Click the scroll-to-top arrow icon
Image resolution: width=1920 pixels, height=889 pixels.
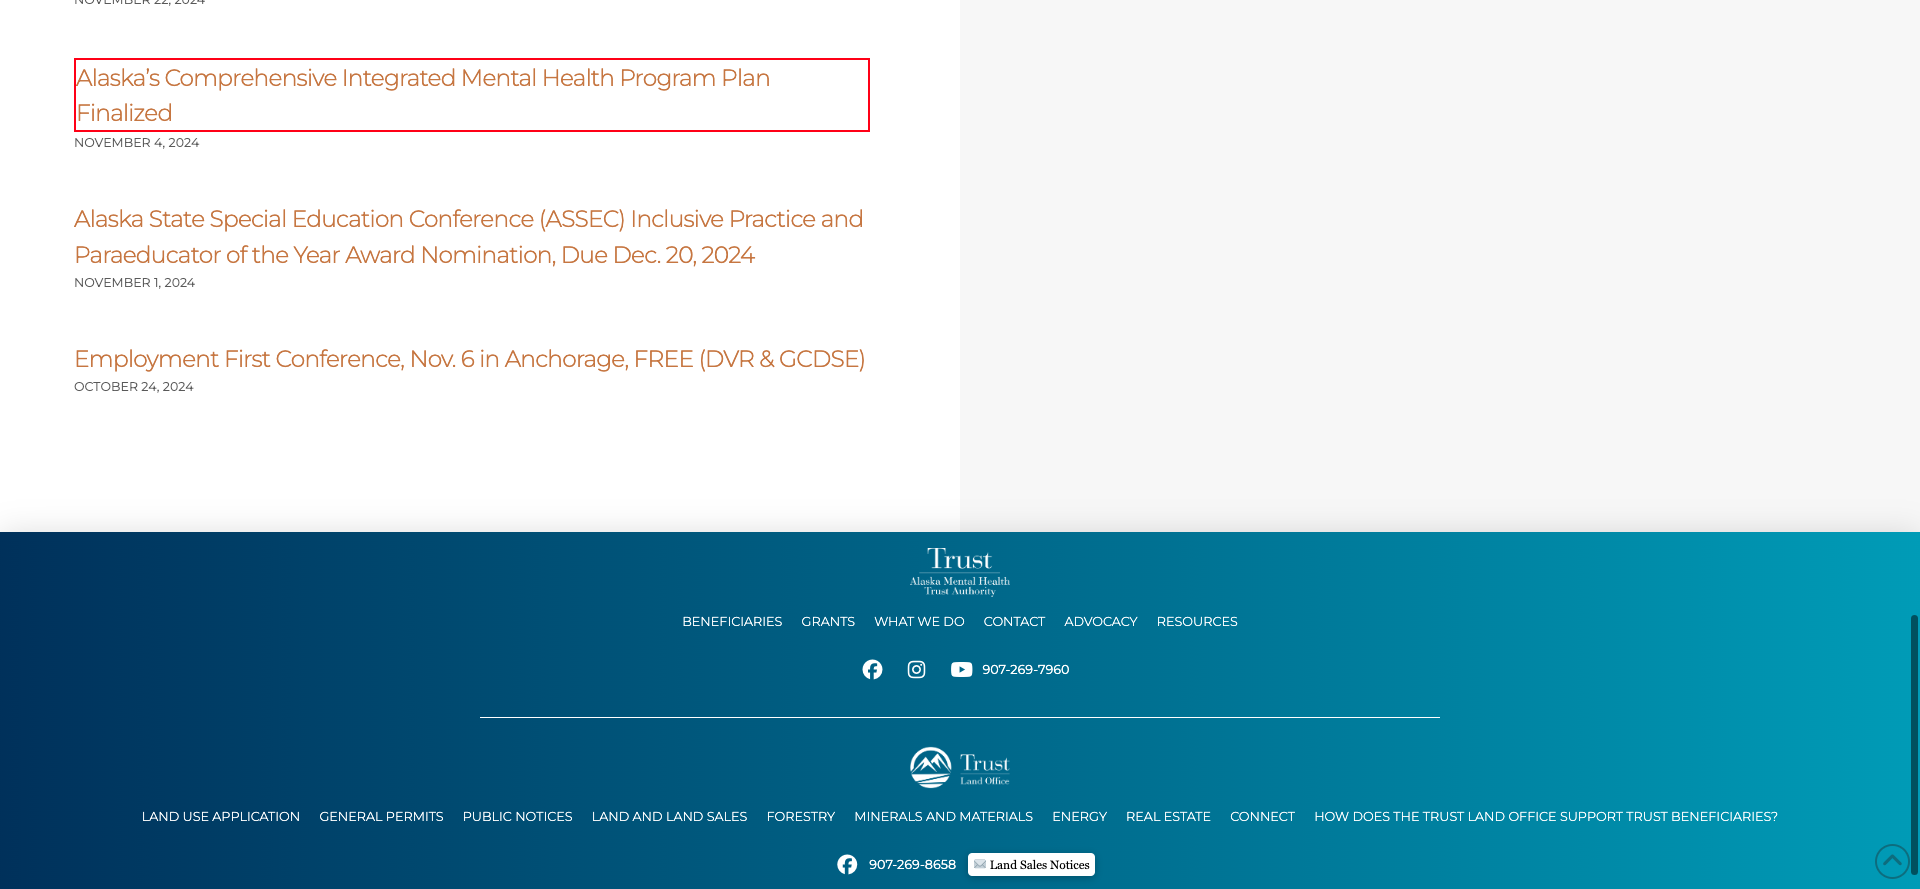[1892, 861]
